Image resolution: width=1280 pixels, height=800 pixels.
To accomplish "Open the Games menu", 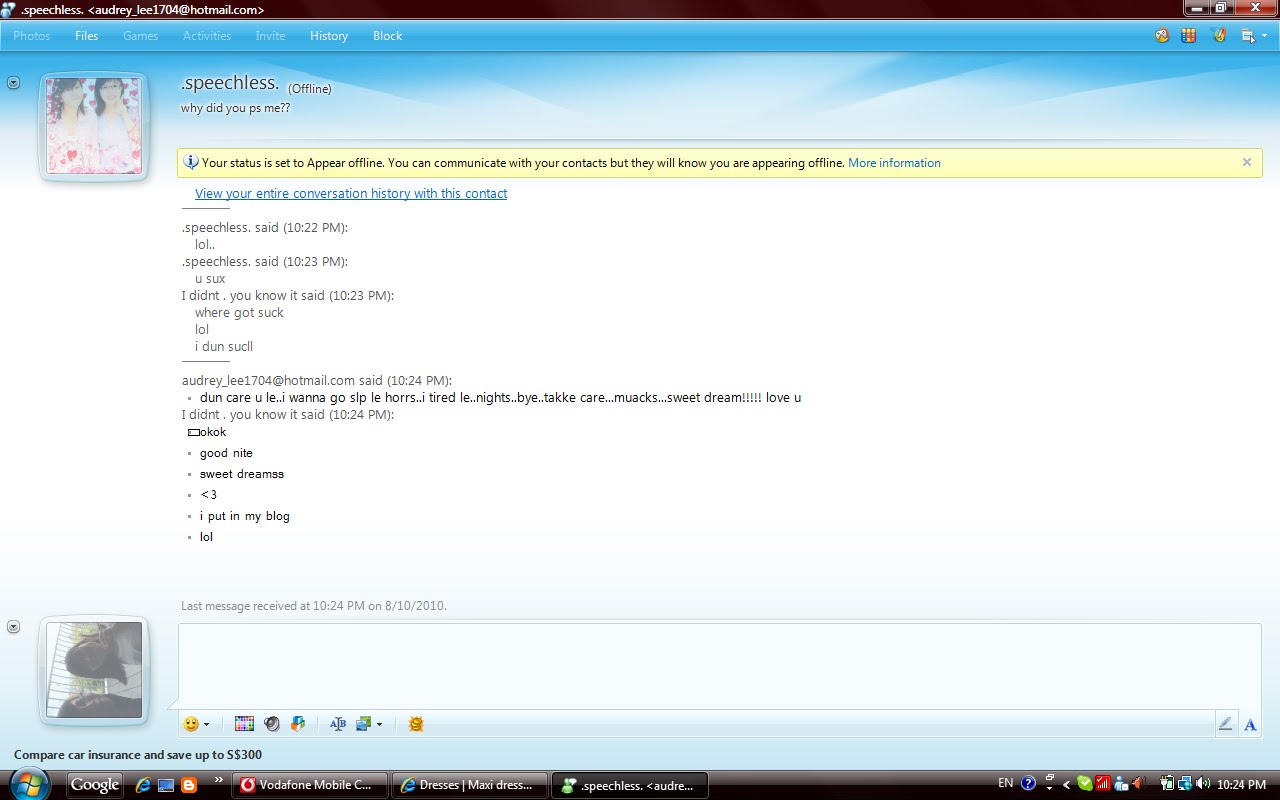I will click(141, 36).
